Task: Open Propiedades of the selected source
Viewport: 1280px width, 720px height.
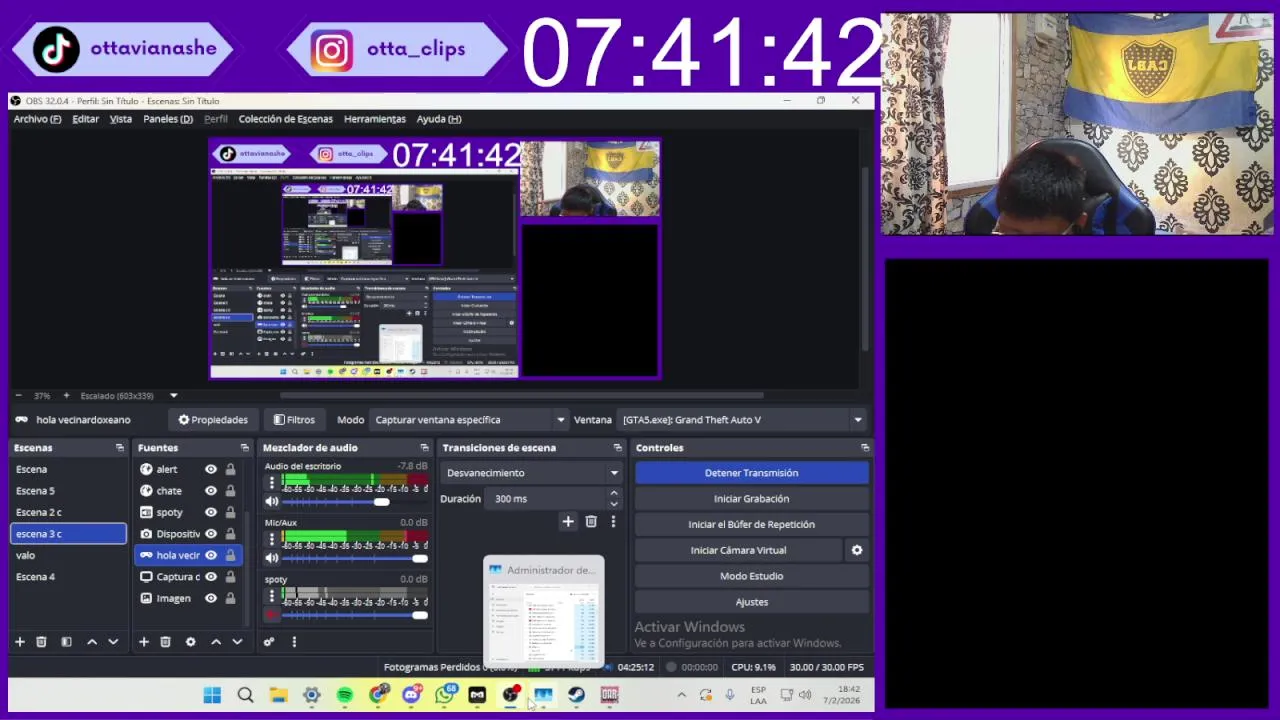Action: (x=212, y=420)
